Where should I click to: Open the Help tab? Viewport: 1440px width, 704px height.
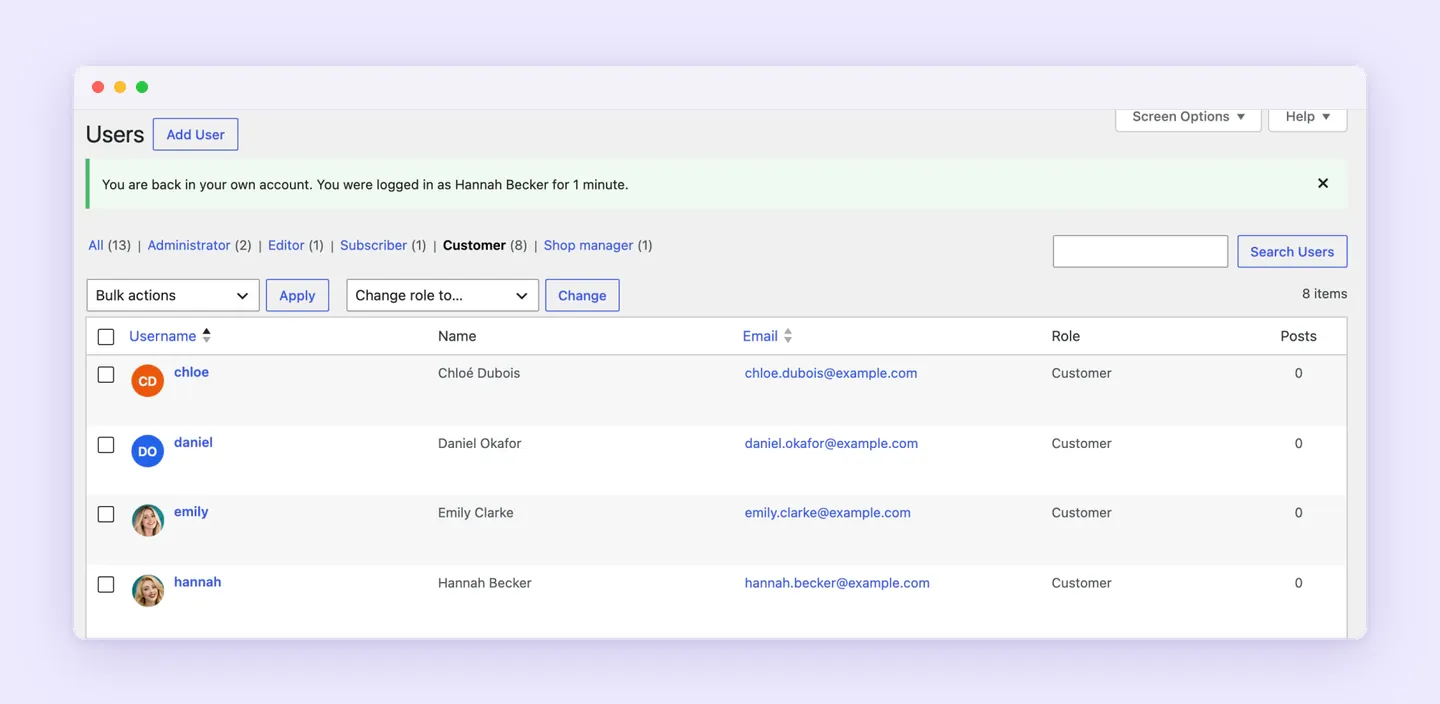tap(1308, 117)
